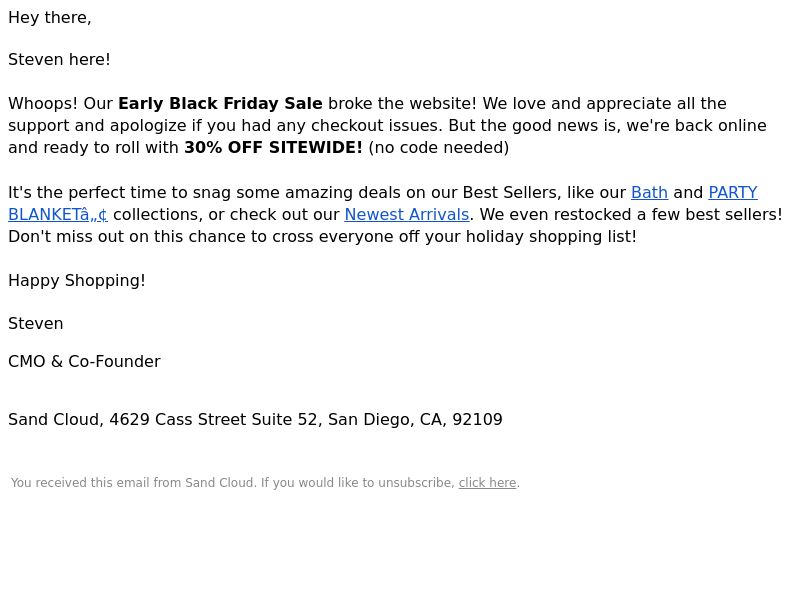Image resolution: width=800 pixels, height=600 pixels.
Task: Click the 'CMO & Co-Founder' title line
Action: click(84, 362)
